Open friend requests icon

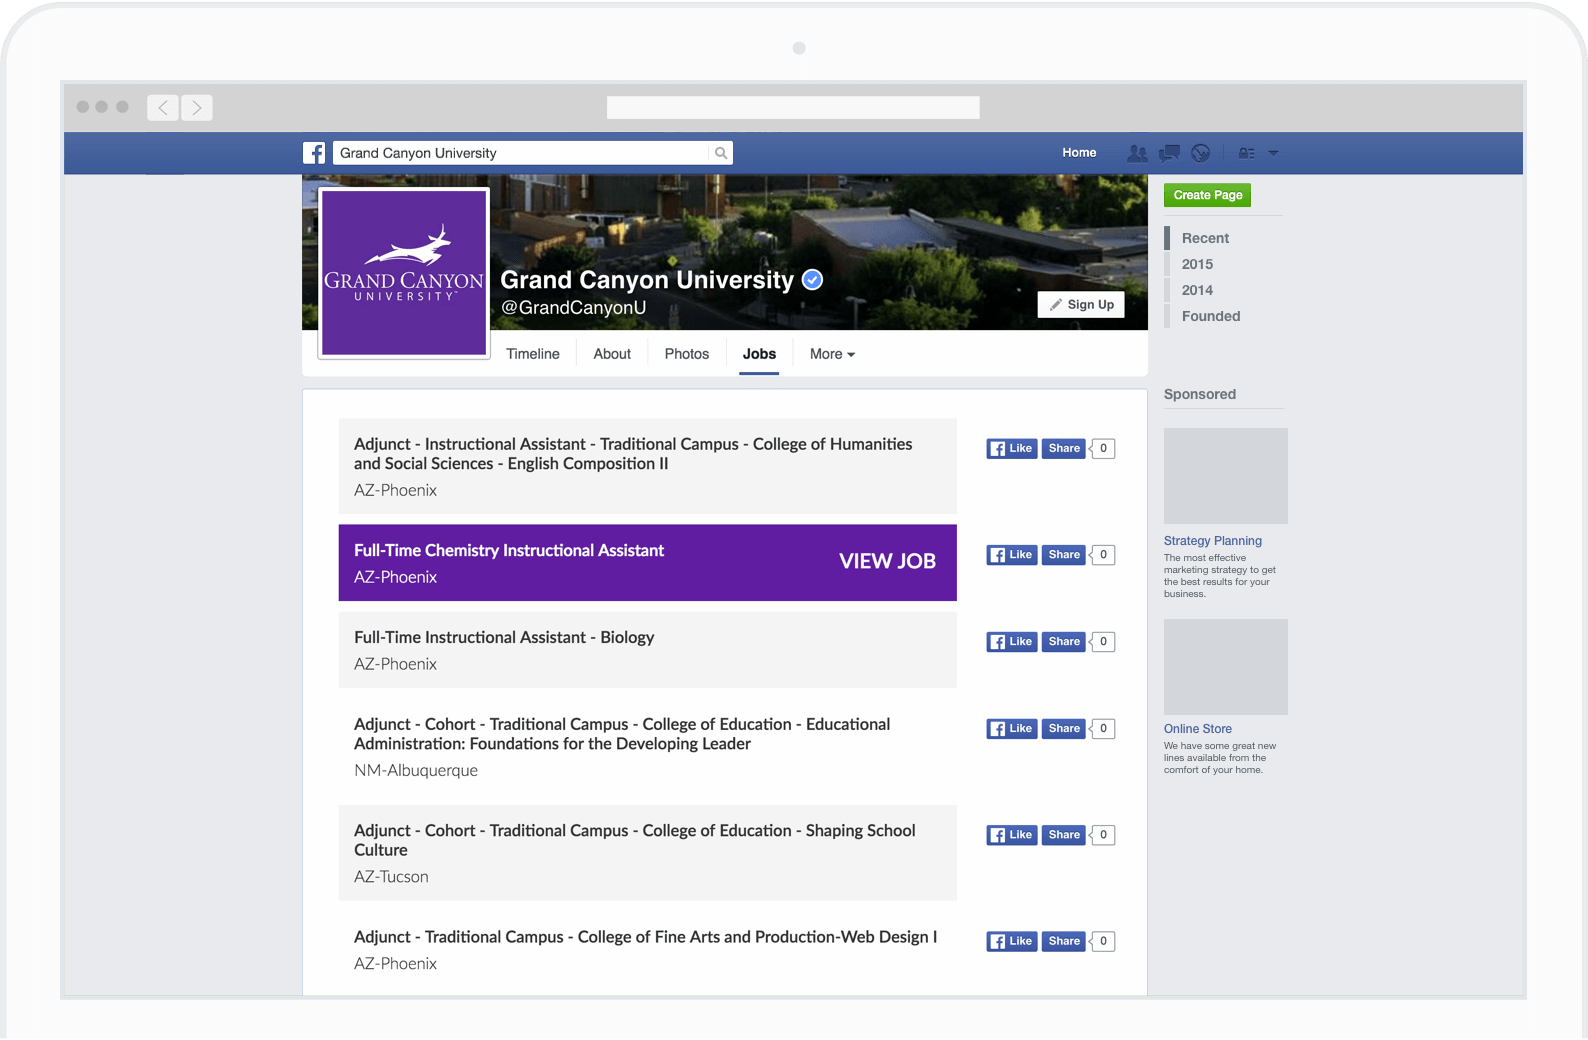(1138, 153)
